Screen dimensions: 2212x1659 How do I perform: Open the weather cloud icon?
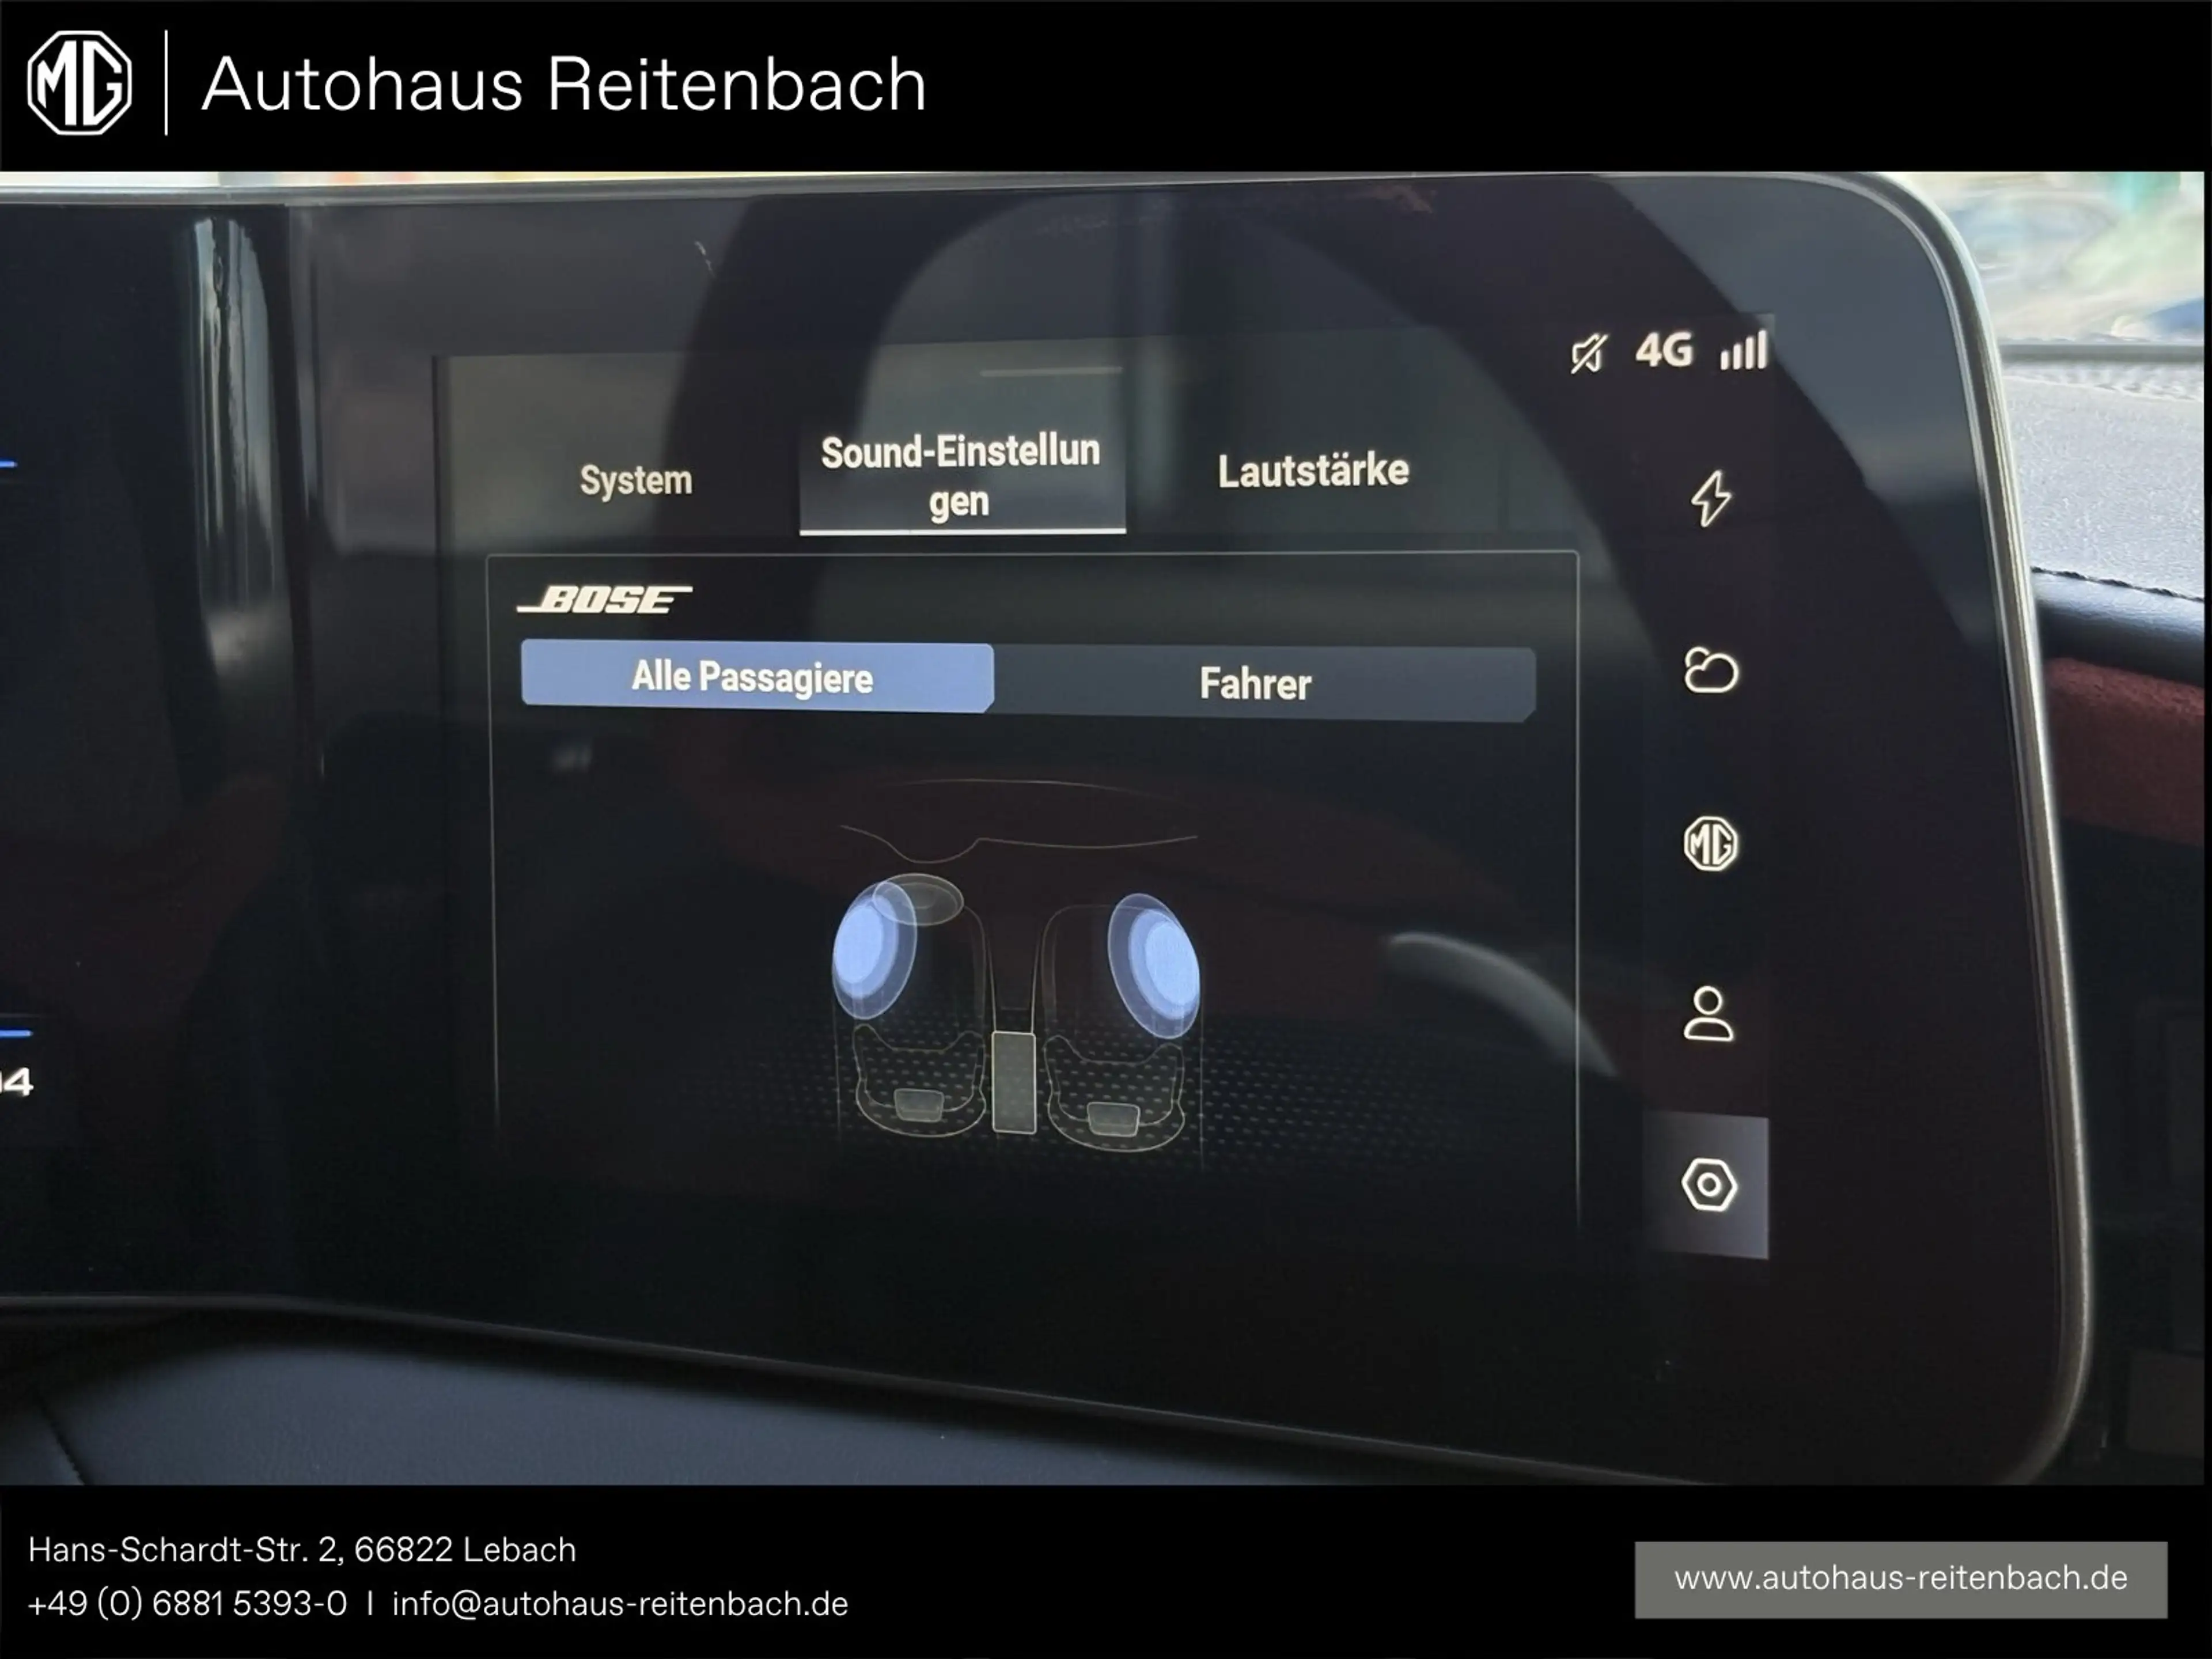coord(1711,671)
